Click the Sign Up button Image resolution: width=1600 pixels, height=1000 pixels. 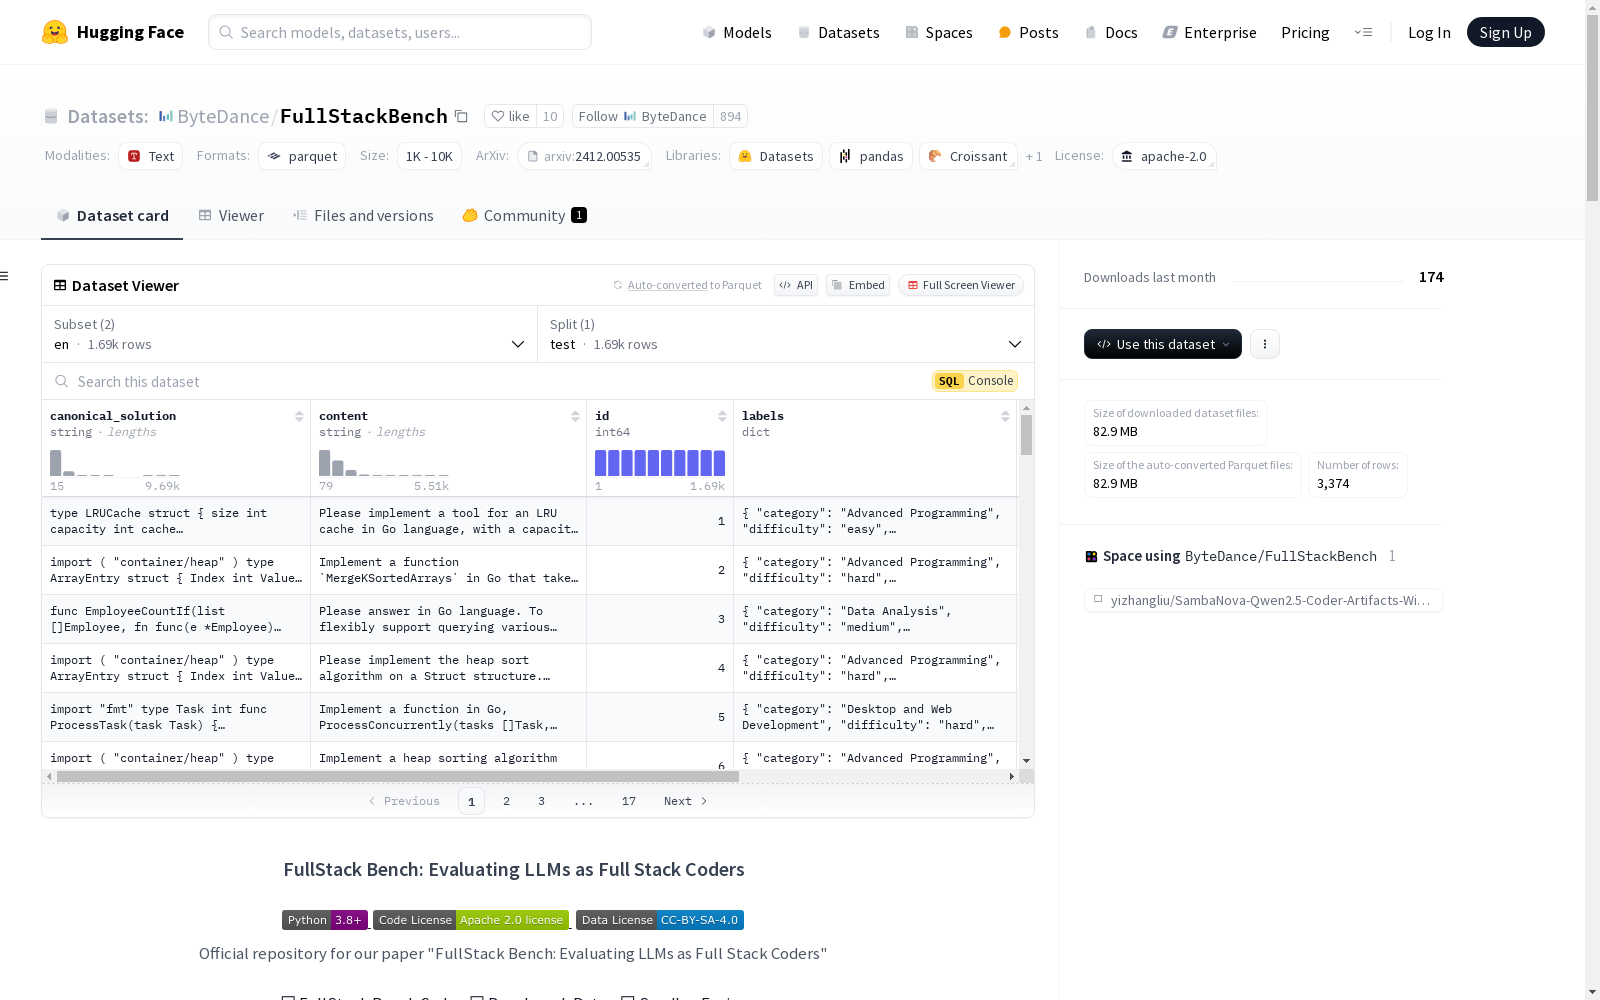[1505, 32]
